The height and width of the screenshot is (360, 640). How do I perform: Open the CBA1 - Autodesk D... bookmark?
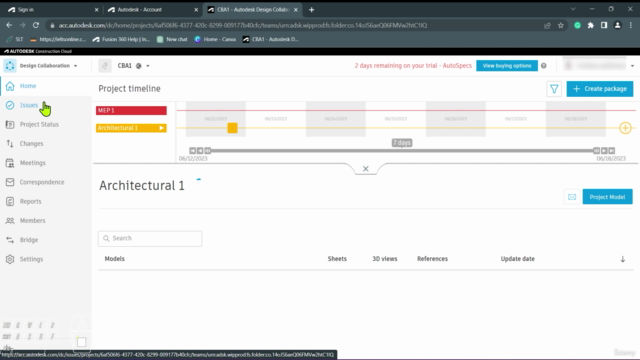pos(271,39)
